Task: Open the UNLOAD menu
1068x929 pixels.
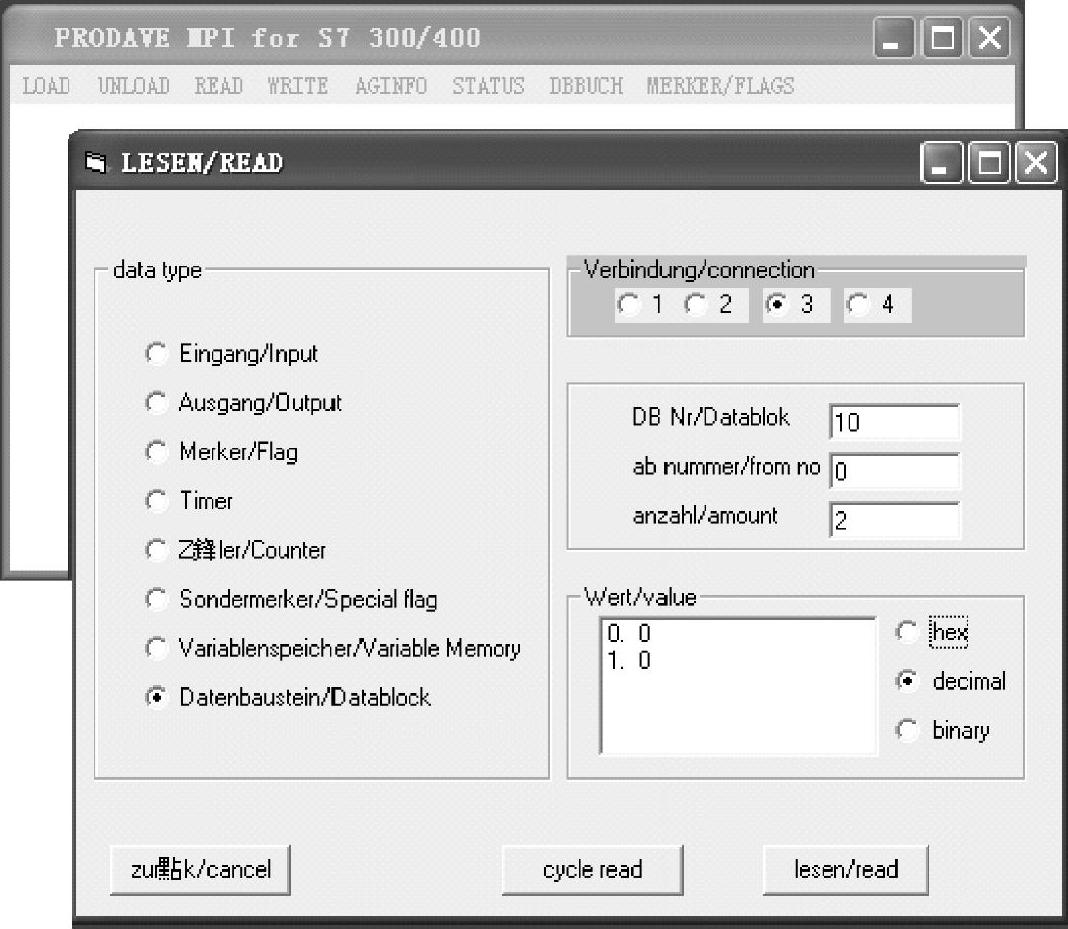Action: click(x=134, y=86)
